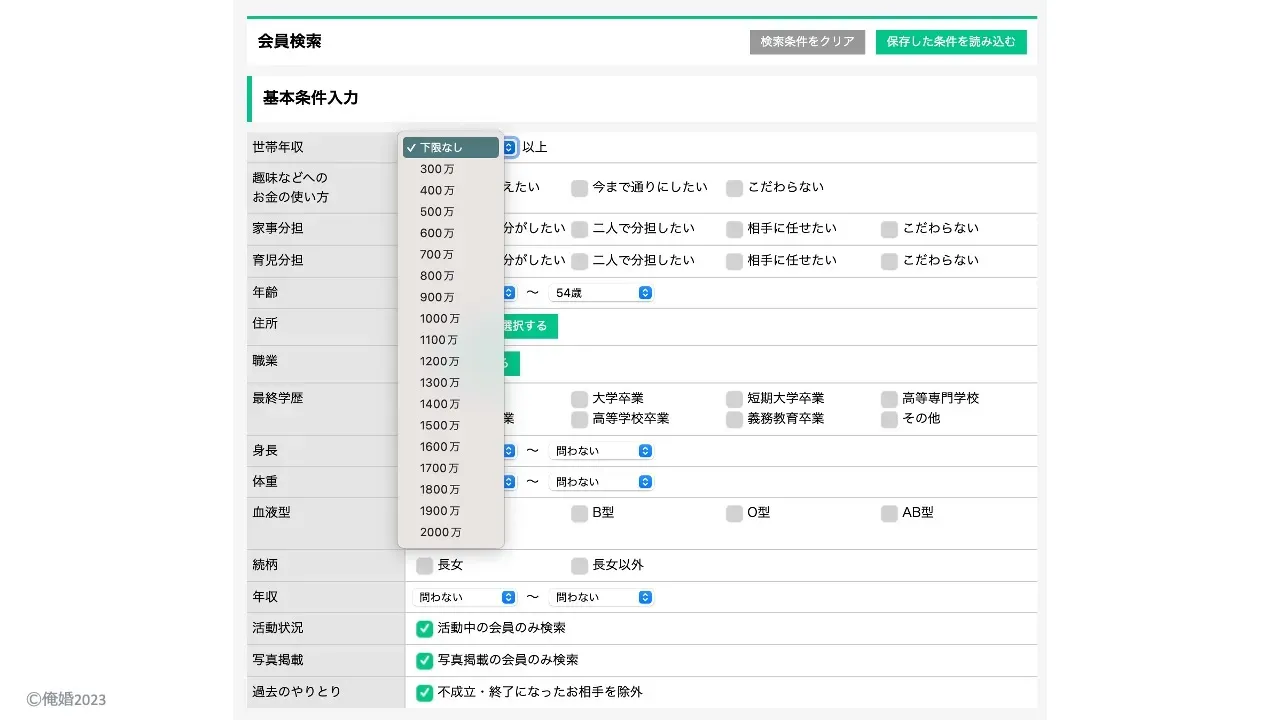
Task: Check 二人で分担したい in 家事分担 row
Action: [x=580, y=229]
